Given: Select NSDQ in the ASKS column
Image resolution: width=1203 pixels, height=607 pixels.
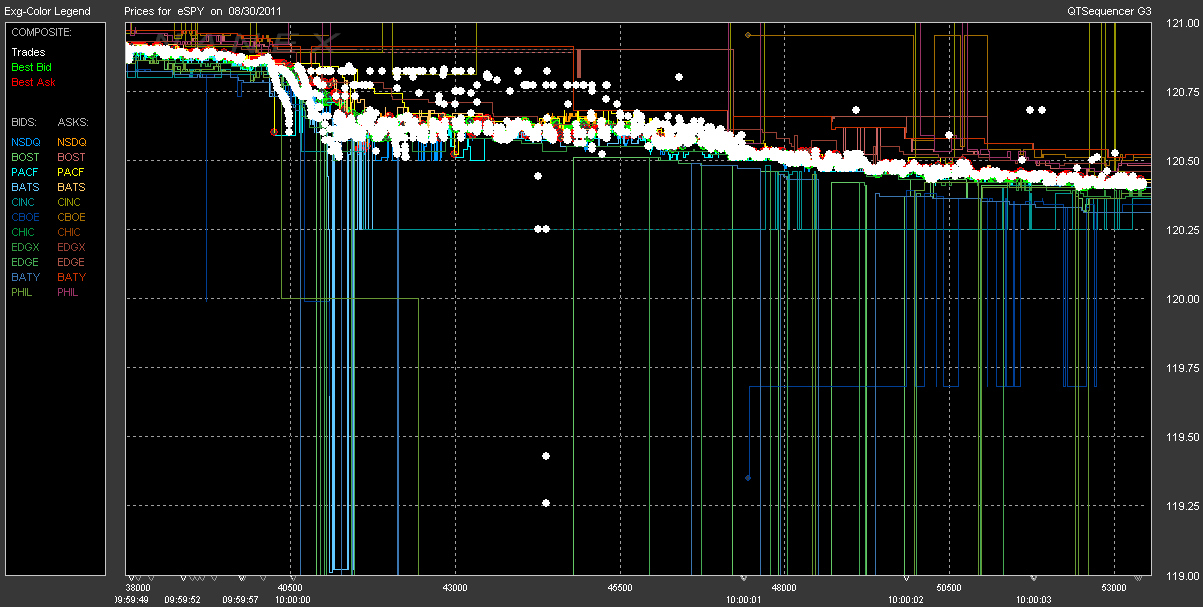Looking at the screenshot, I should [x=72, y=142].
